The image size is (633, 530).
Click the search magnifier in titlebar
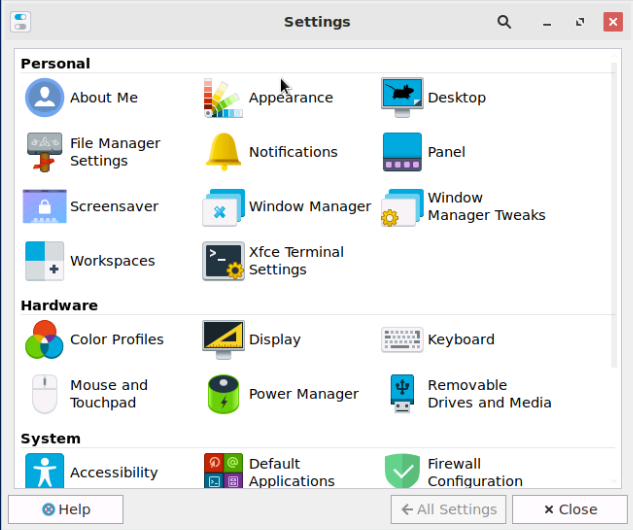tap(504, 22)
